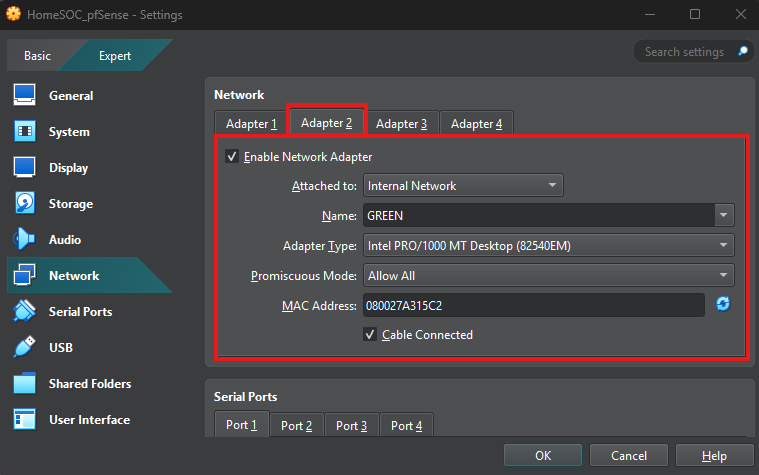Switch to the Adapter 3 tab

coord(401,124)
